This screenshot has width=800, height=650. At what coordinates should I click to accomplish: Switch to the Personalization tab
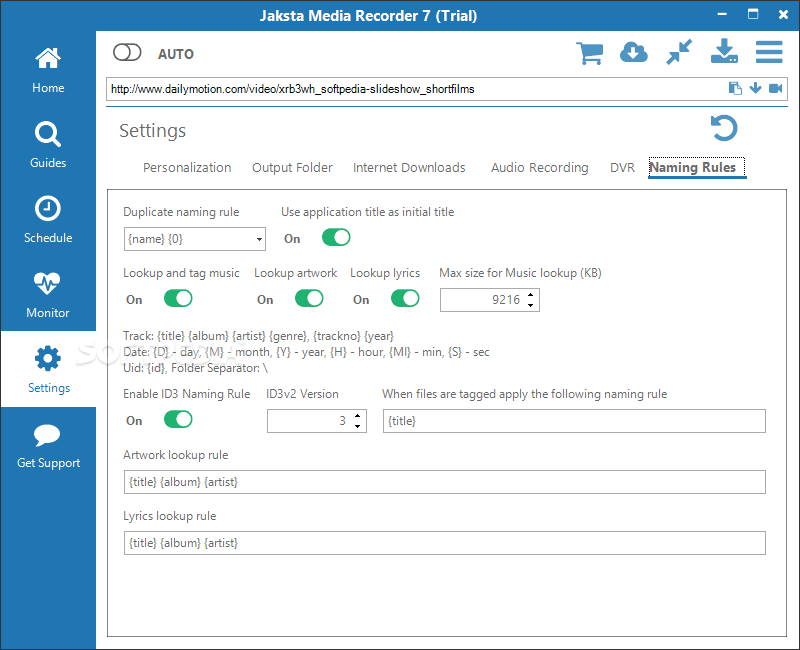pyautogui.click(x=187, y=167)
